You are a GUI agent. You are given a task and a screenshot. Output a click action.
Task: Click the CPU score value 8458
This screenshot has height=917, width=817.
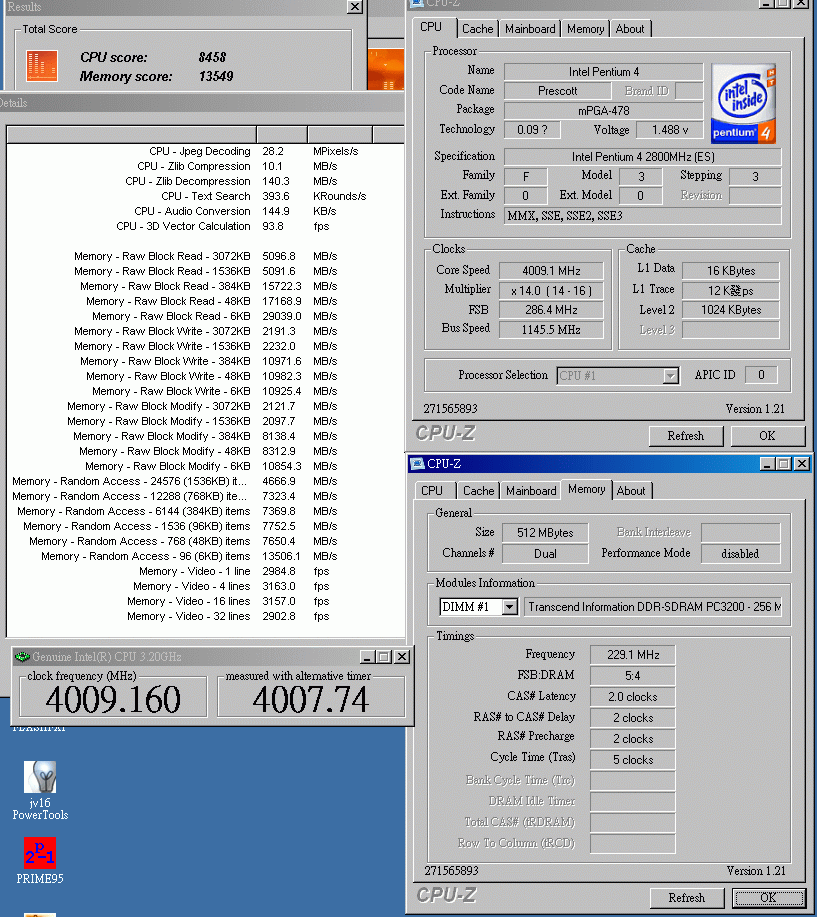coord(212,57)
